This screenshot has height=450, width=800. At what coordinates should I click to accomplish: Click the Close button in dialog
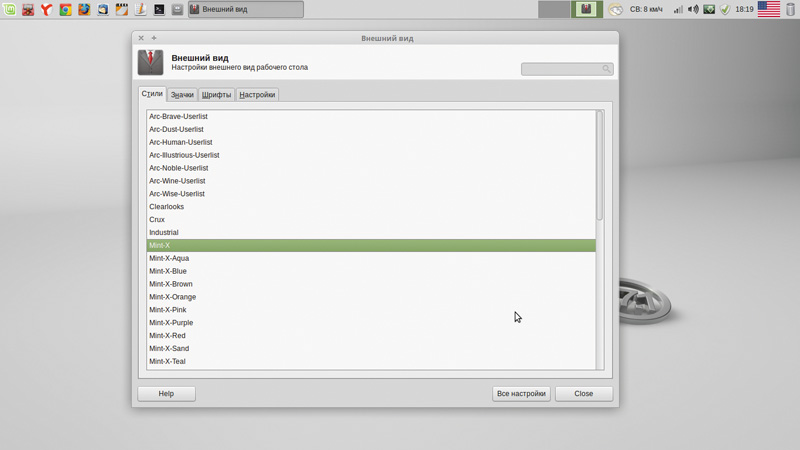click(x=584, y=394)
